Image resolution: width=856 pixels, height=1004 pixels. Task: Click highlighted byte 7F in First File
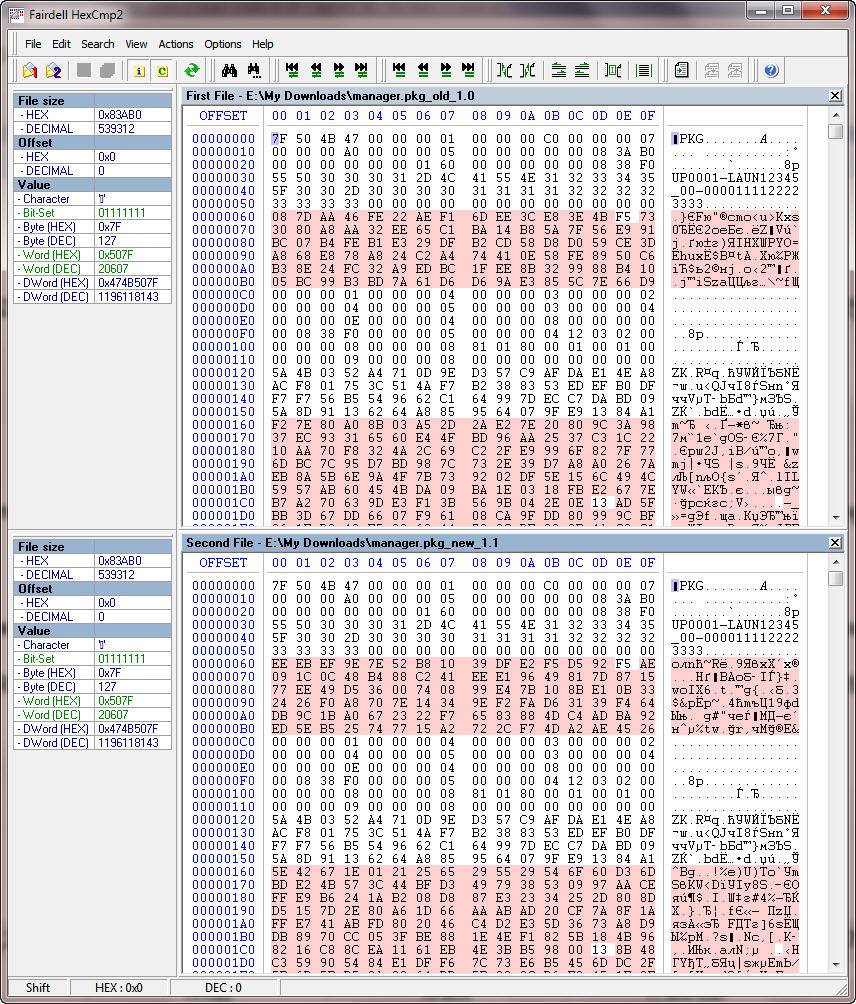pyautogui.click(x=279, y=138)
